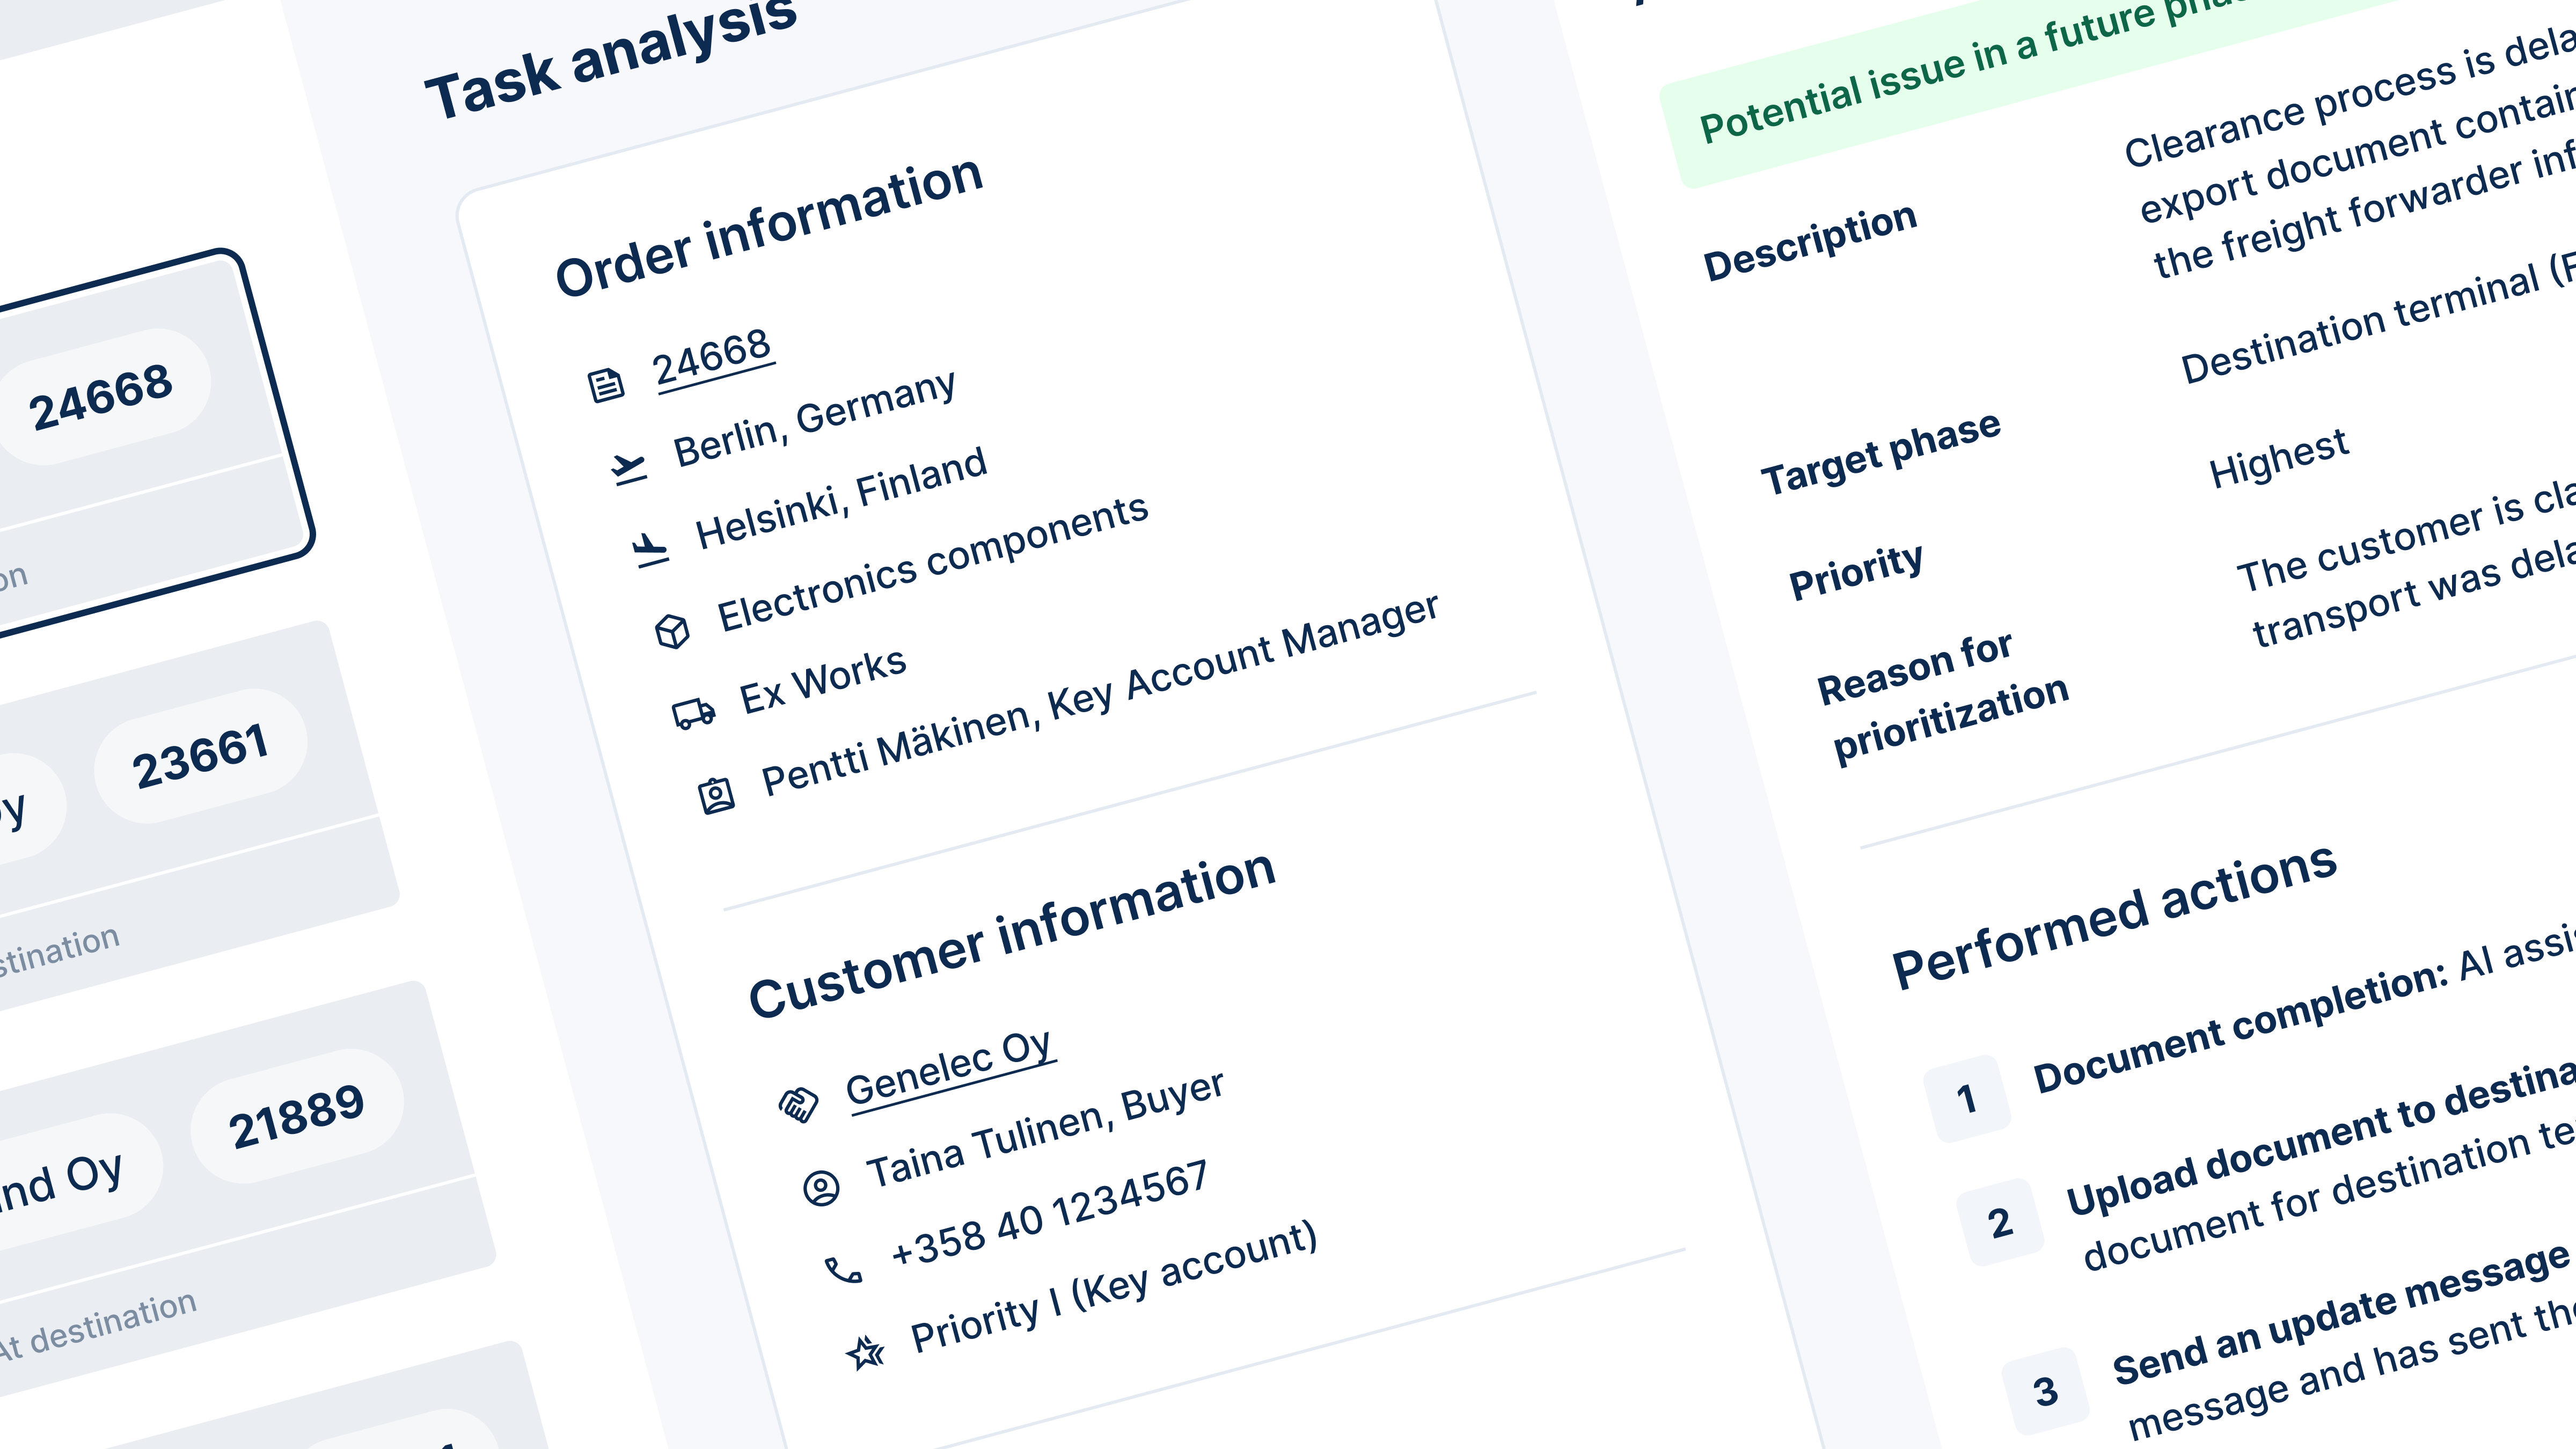
Task: Click the Performed actions heading
Action: (x=2114, y=915)
